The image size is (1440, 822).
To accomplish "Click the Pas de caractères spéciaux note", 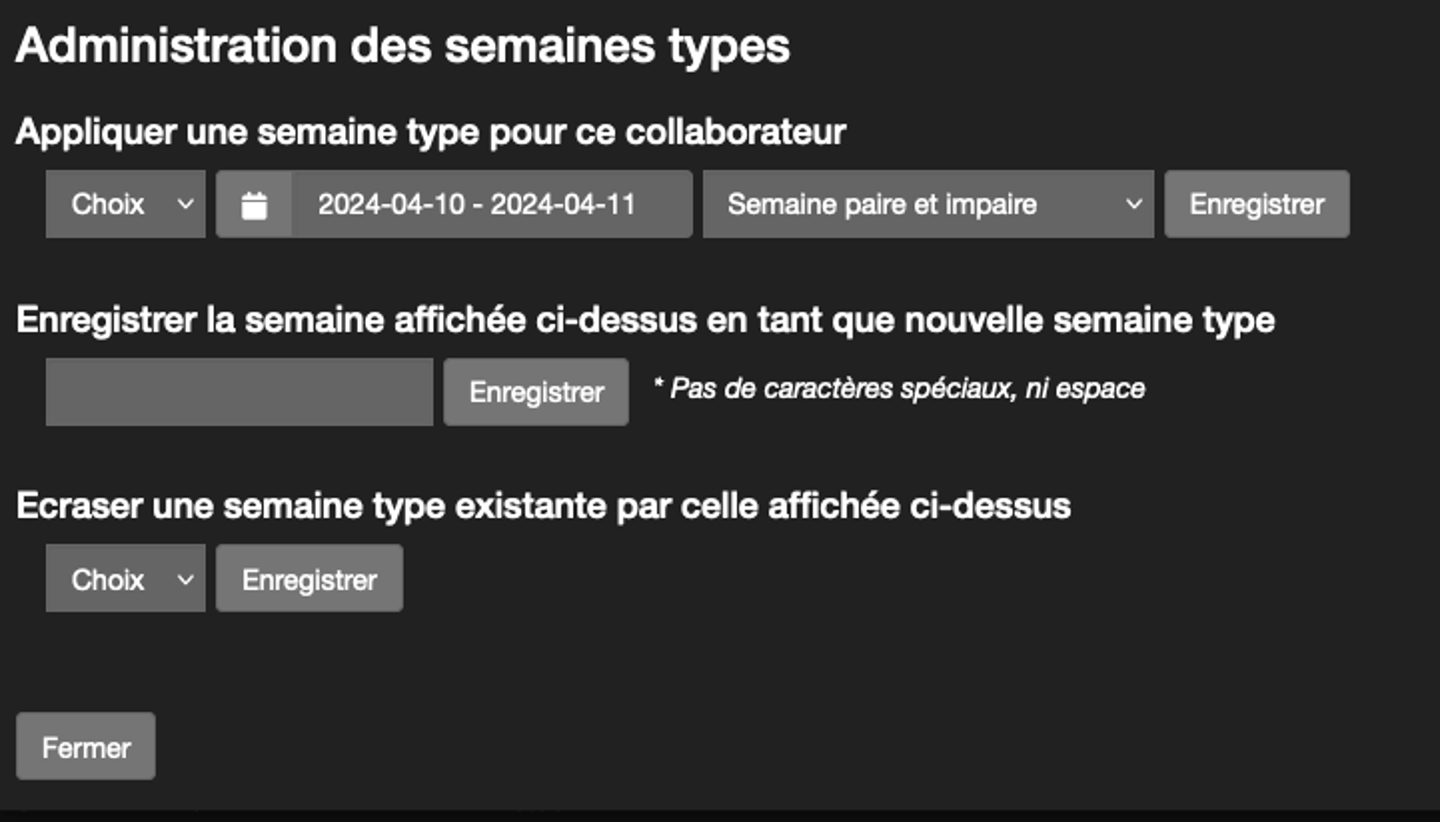I will [x=899, y=389].
